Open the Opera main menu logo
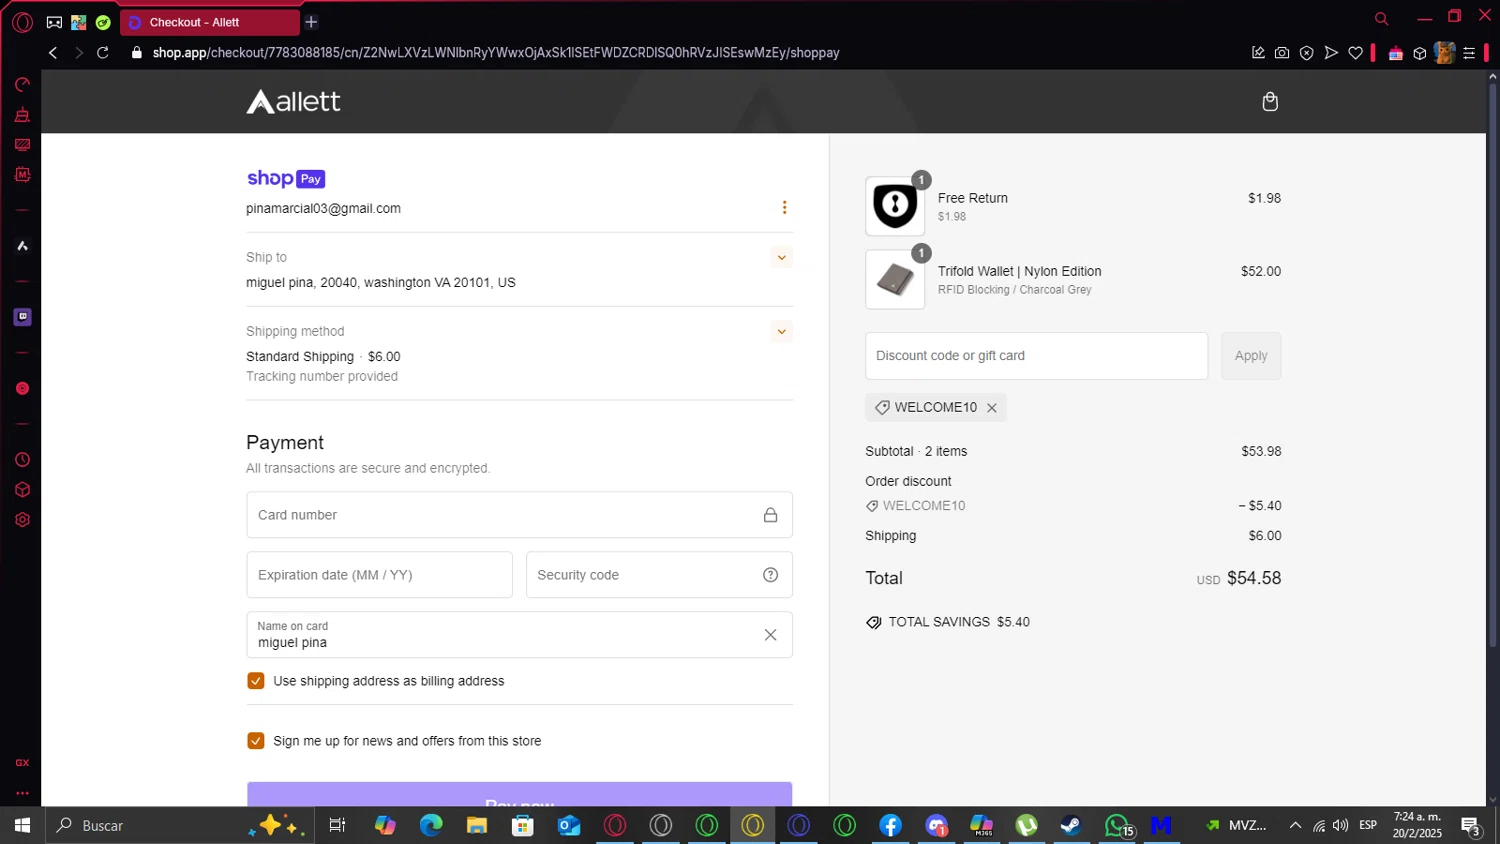1500x844 pixels. (x=22, y=22)
